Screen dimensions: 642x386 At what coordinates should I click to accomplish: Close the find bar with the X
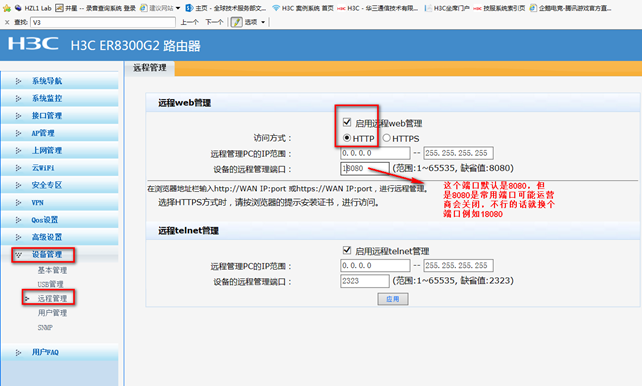7,22
